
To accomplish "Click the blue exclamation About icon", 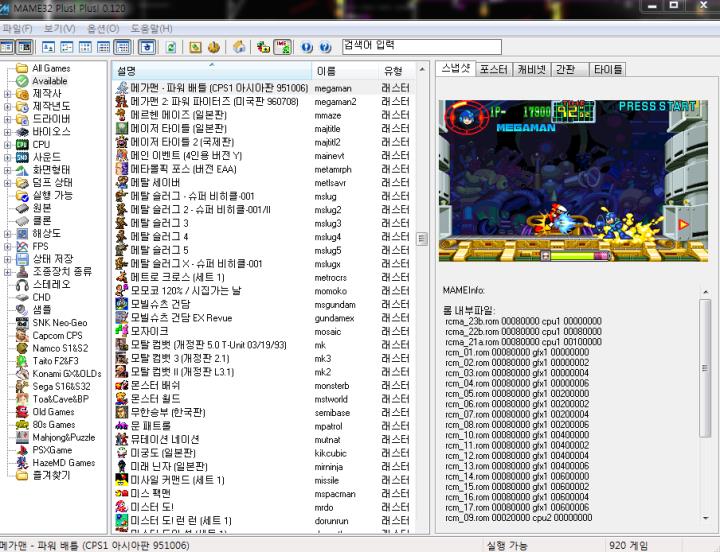I will [x=307, y=47].
